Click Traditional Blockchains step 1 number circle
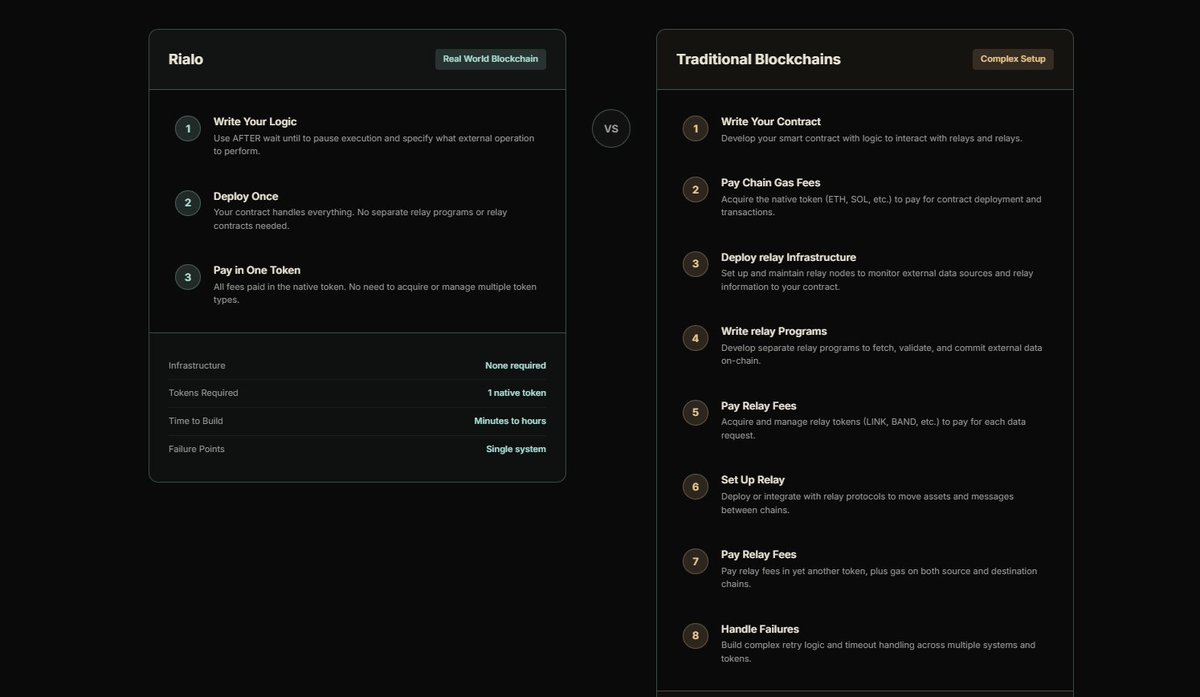The width and height of the screenshot is (1200, 697). 696,128
